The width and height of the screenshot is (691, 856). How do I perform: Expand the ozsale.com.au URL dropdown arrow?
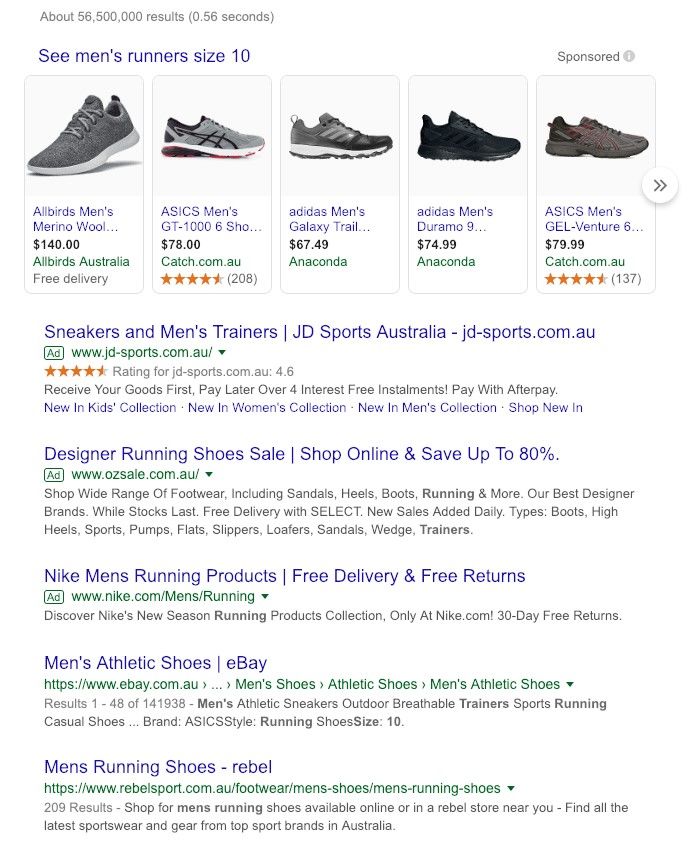click(209, 474)
